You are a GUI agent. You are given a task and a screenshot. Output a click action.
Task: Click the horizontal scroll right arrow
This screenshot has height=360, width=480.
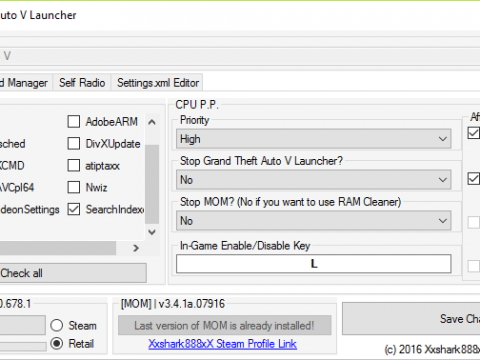pyautogui.click(x=136, y=248)
